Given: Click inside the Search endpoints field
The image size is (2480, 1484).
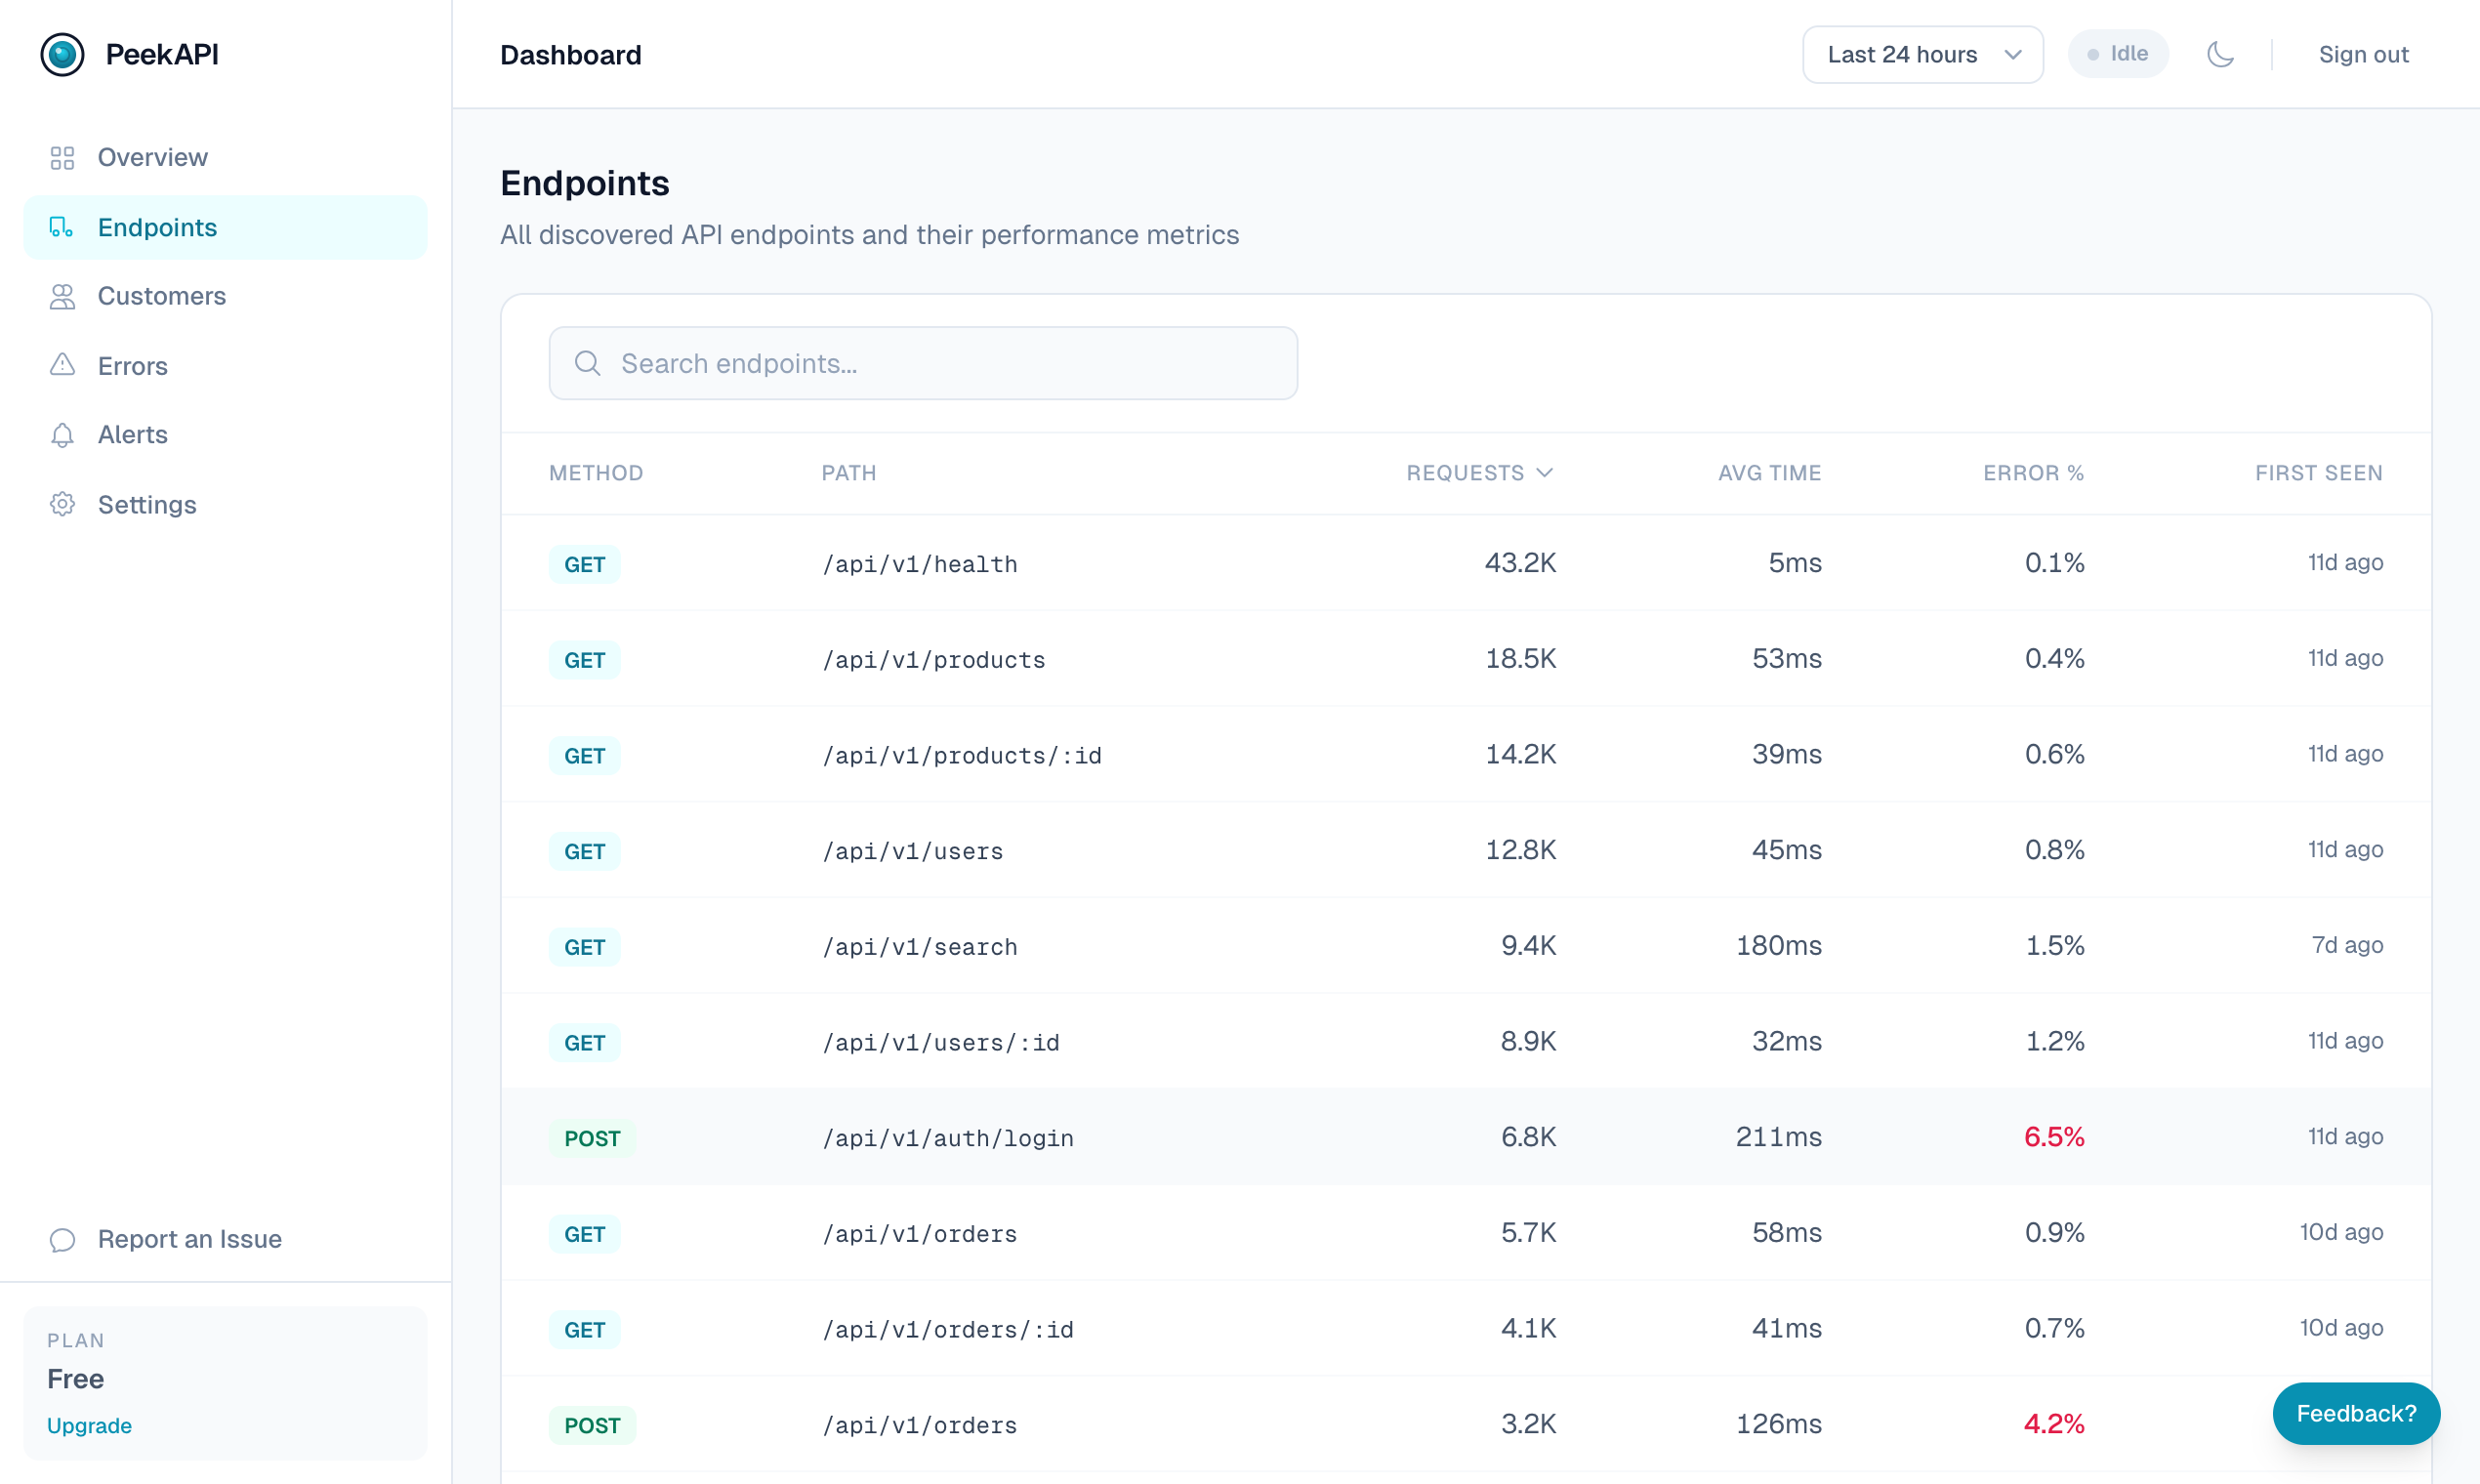Looking at the screenshot, I should click(922, 363).
